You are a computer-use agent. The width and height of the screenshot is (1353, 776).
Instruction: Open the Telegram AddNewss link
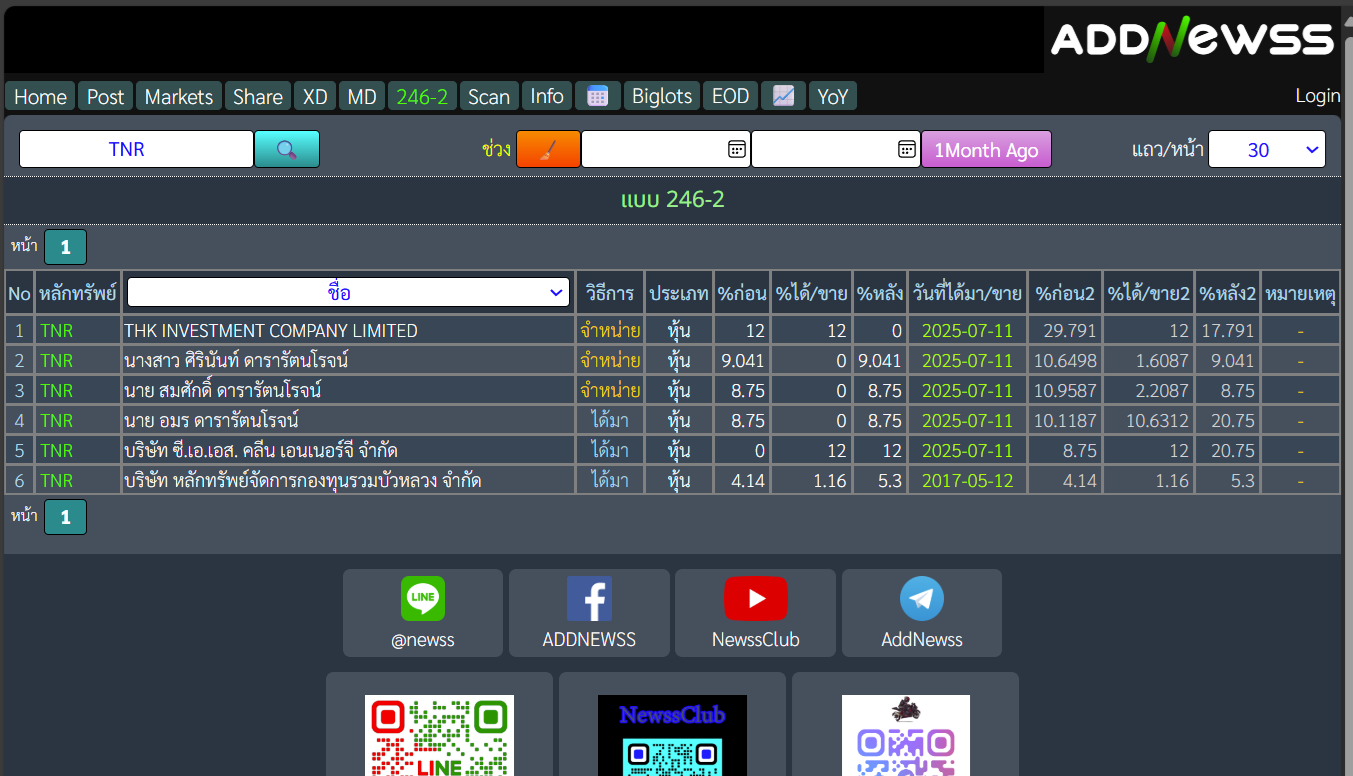click(922, 613)
